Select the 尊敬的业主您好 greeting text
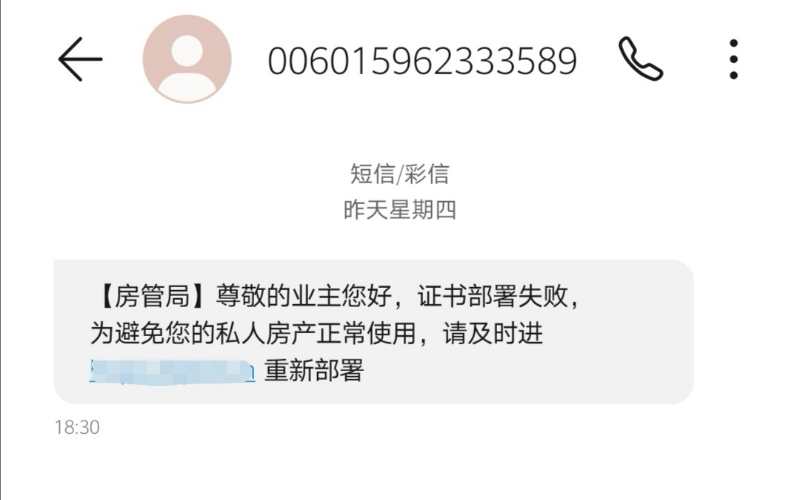The height and width of the screenshot is (500, 800). tap(304, 296)
